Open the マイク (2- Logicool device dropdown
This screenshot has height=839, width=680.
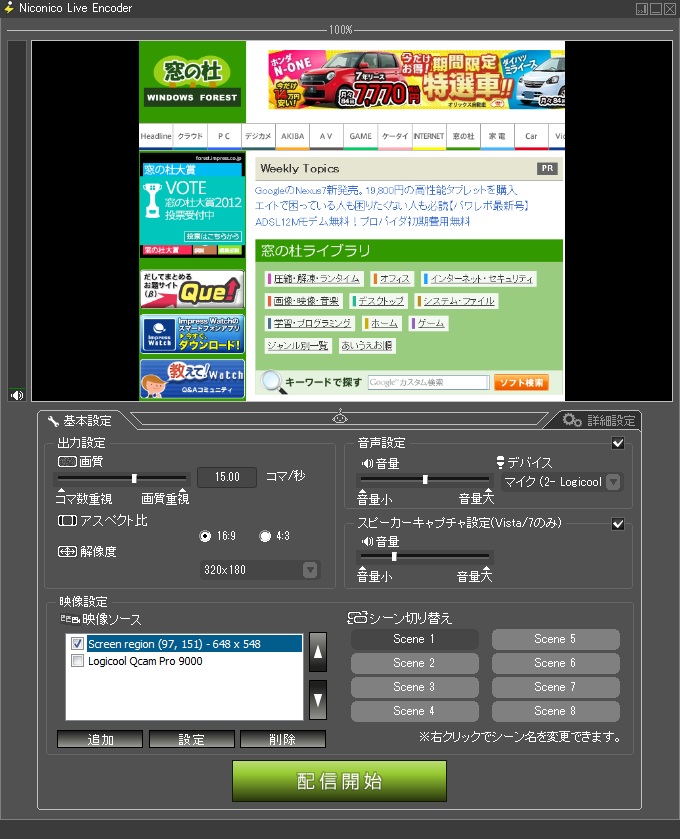(562, 482)
